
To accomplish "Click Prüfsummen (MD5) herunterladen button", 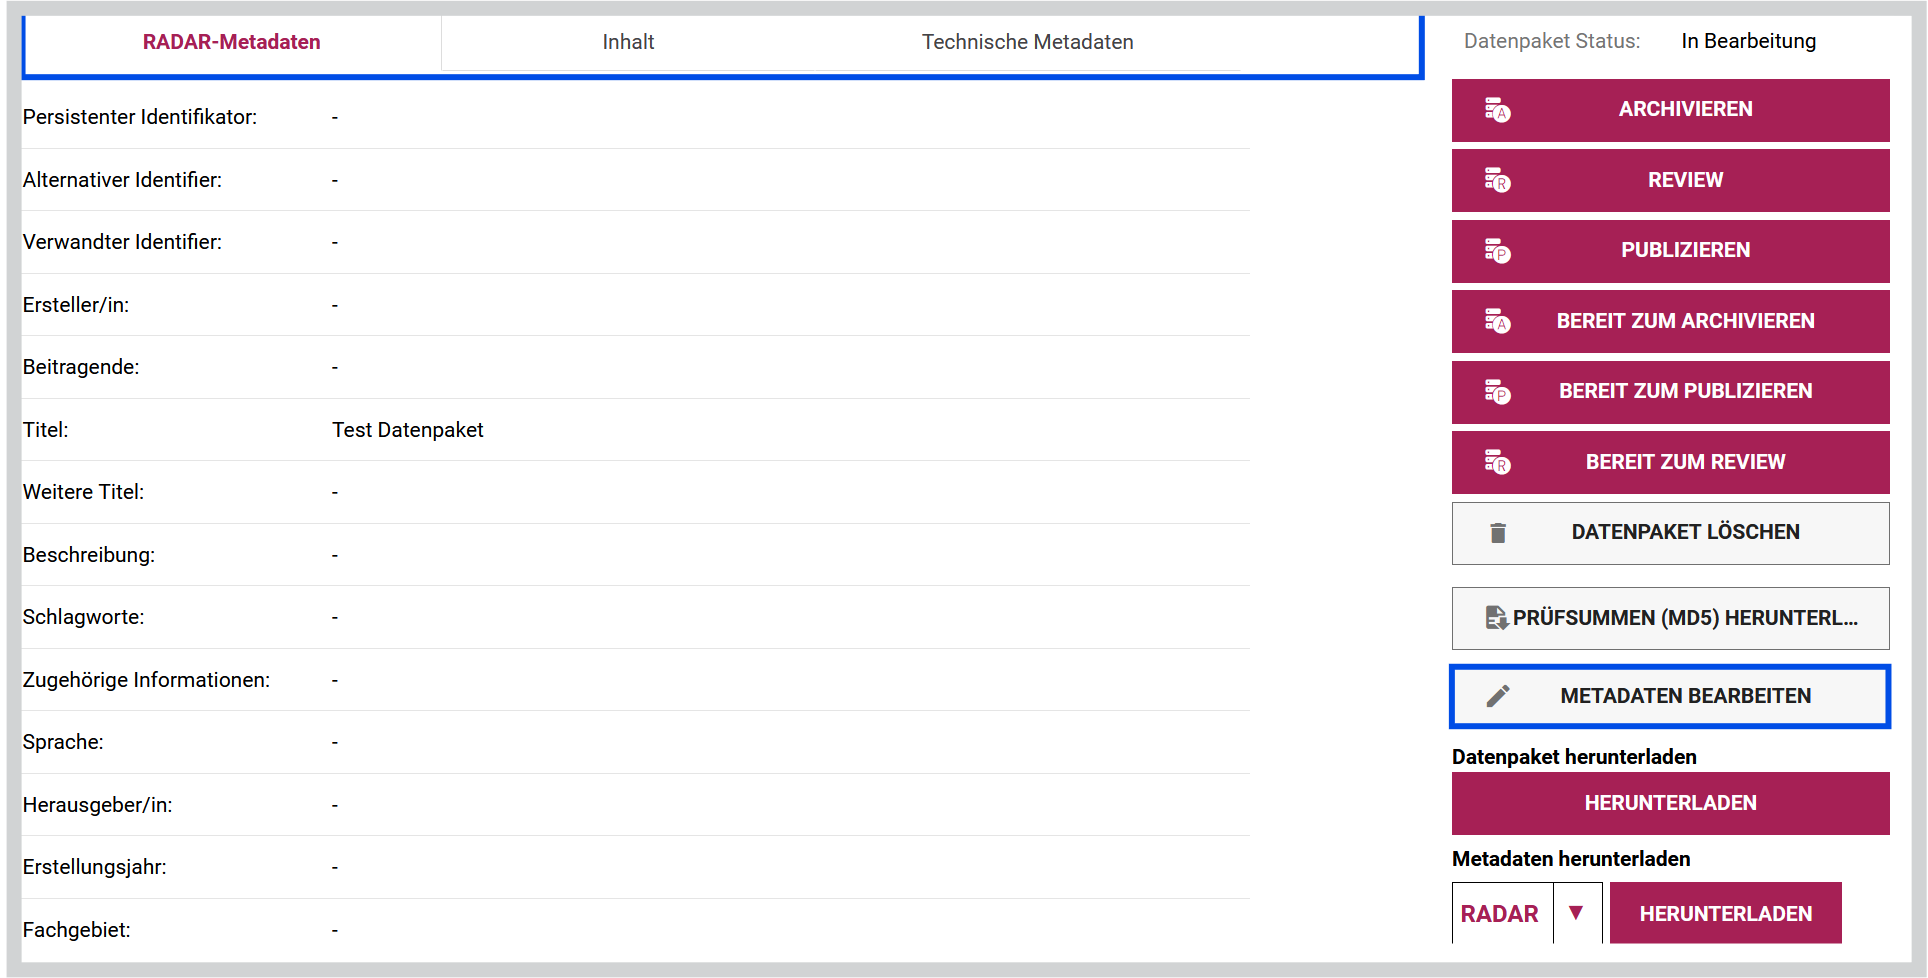I will tap(1671, 618).
